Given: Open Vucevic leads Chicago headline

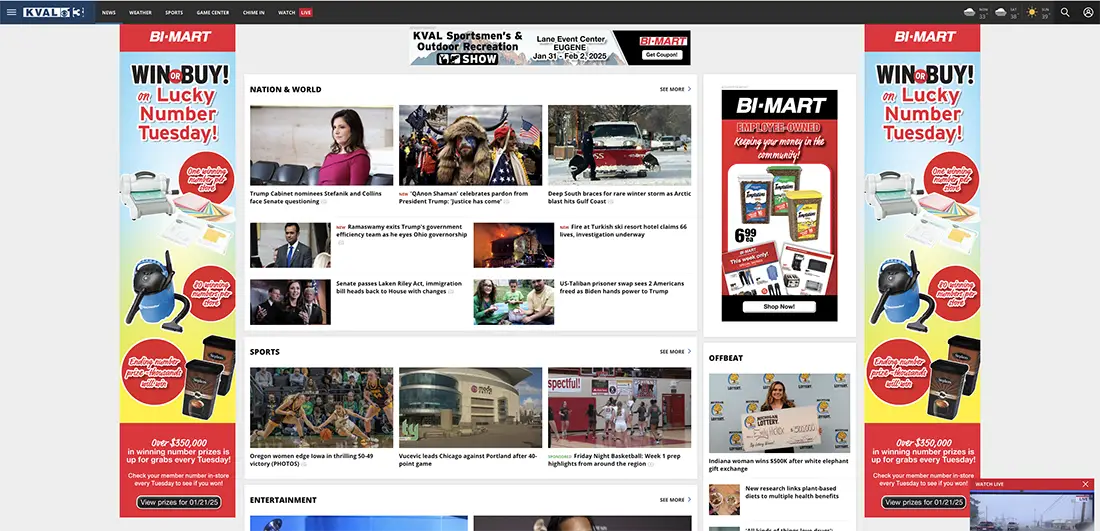Looking at the screenshot, I should coord(468,459).
